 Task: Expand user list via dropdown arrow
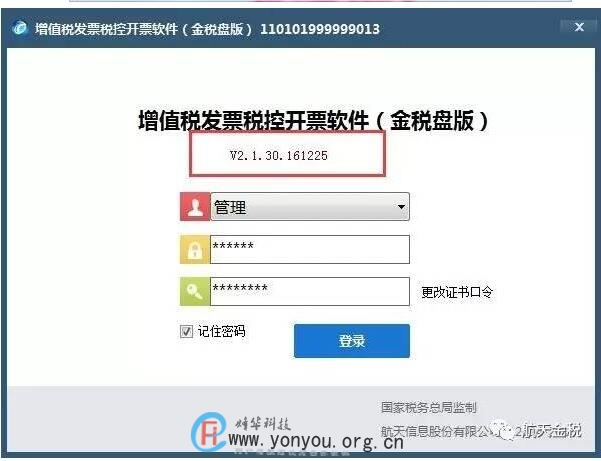coord(401,207)
